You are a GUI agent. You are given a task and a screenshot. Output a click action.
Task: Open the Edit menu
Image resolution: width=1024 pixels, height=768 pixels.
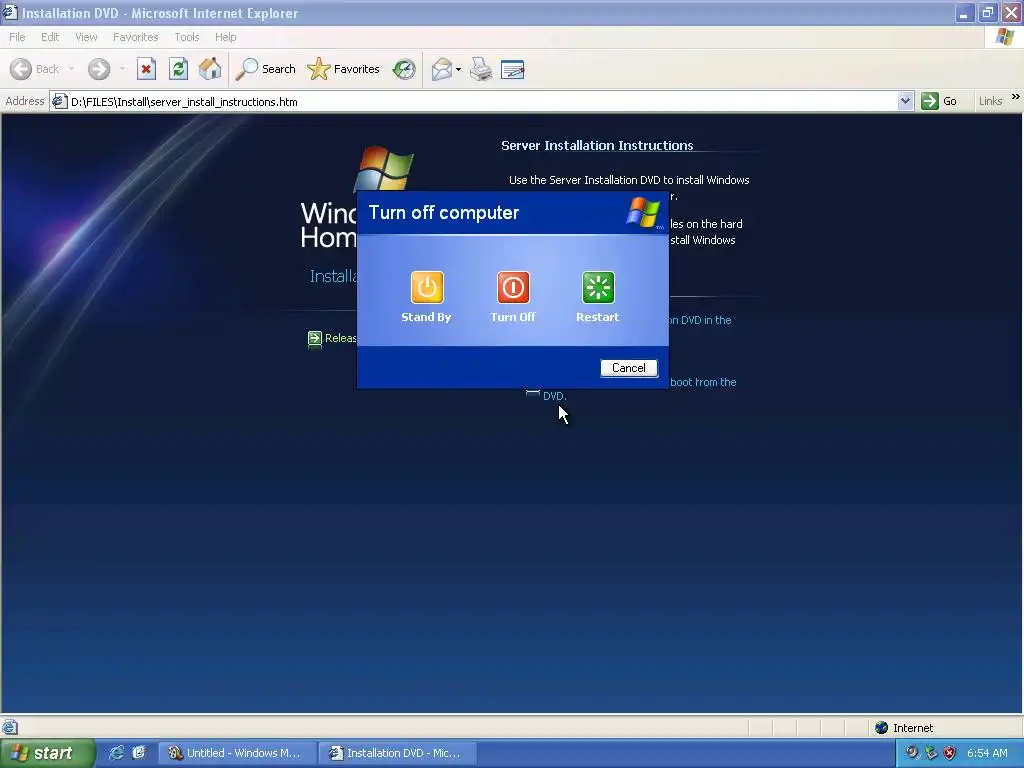click(x=50, y=37)
